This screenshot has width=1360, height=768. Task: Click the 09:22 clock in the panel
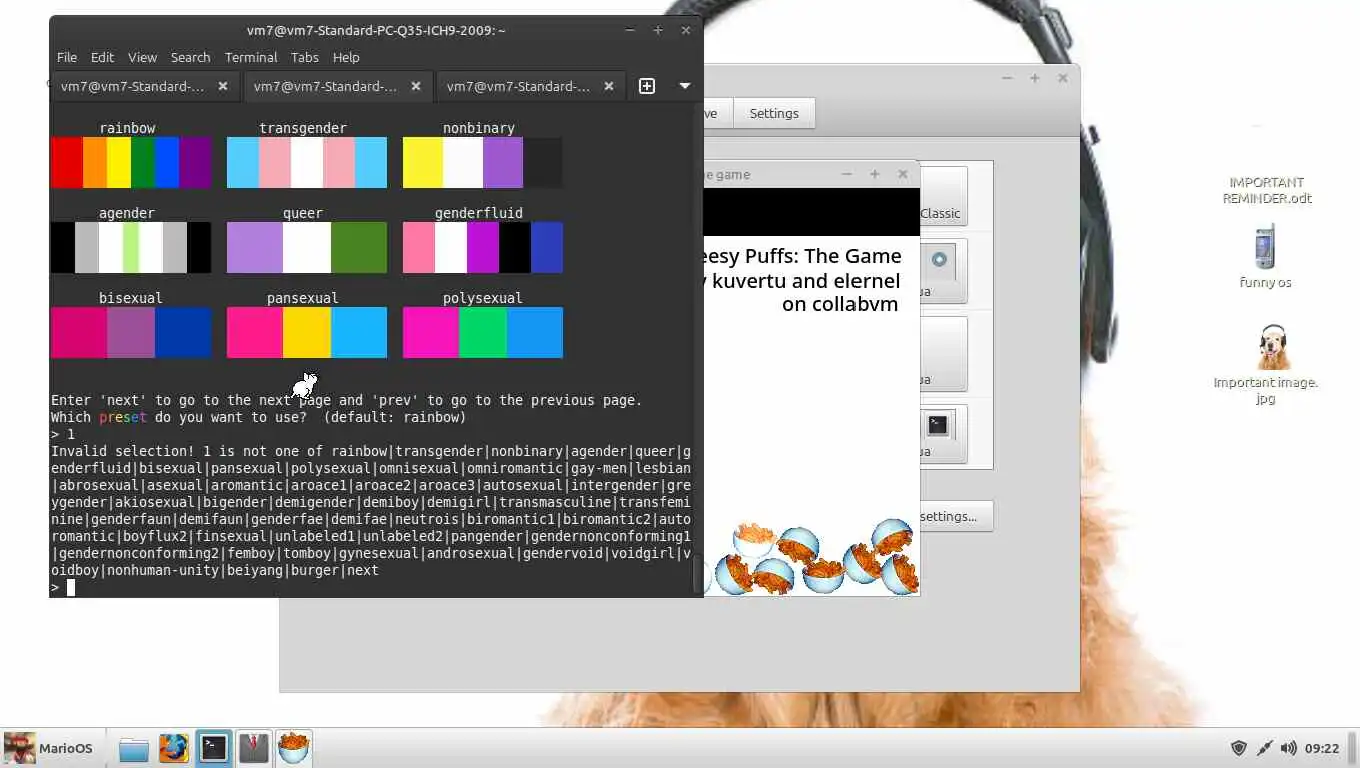[x=1322, y=748]
